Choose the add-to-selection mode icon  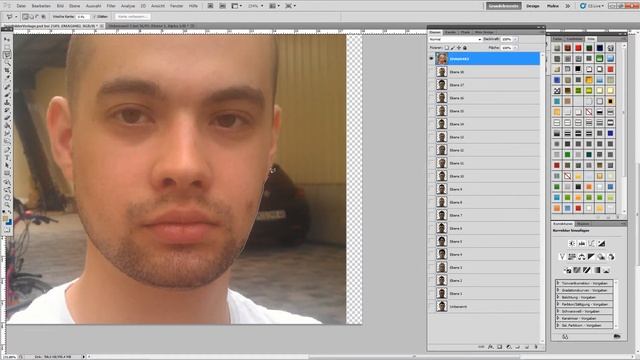click(31, 17)
